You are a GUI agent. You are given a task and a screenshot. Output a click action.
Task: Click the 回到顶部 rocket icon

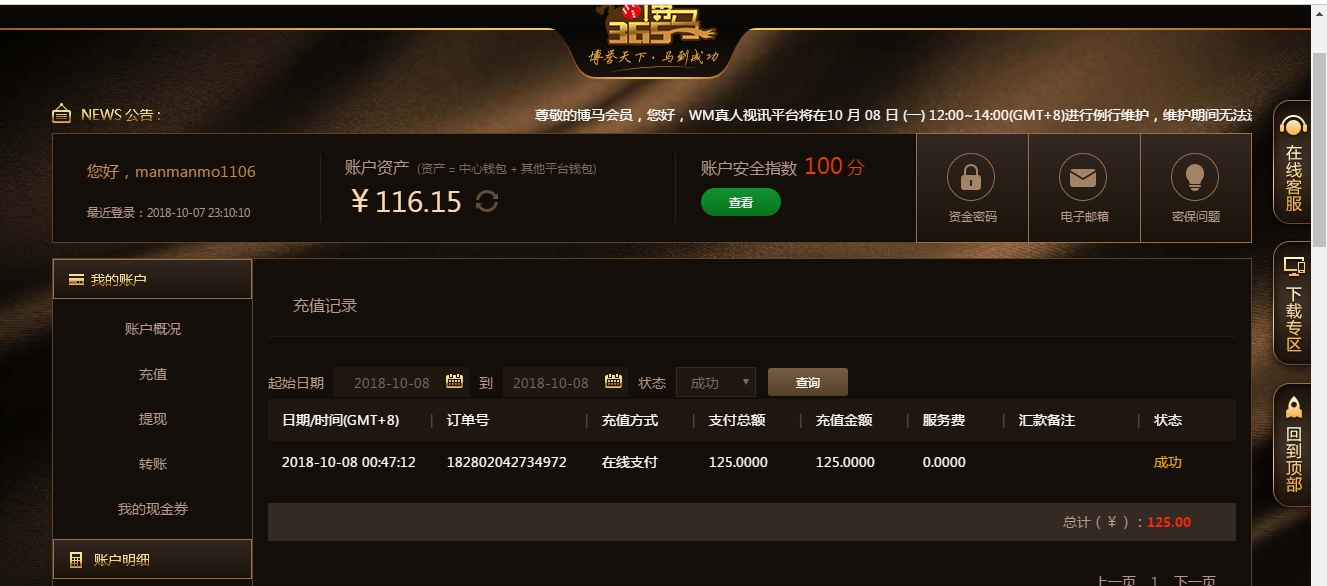click(1294, 407)
